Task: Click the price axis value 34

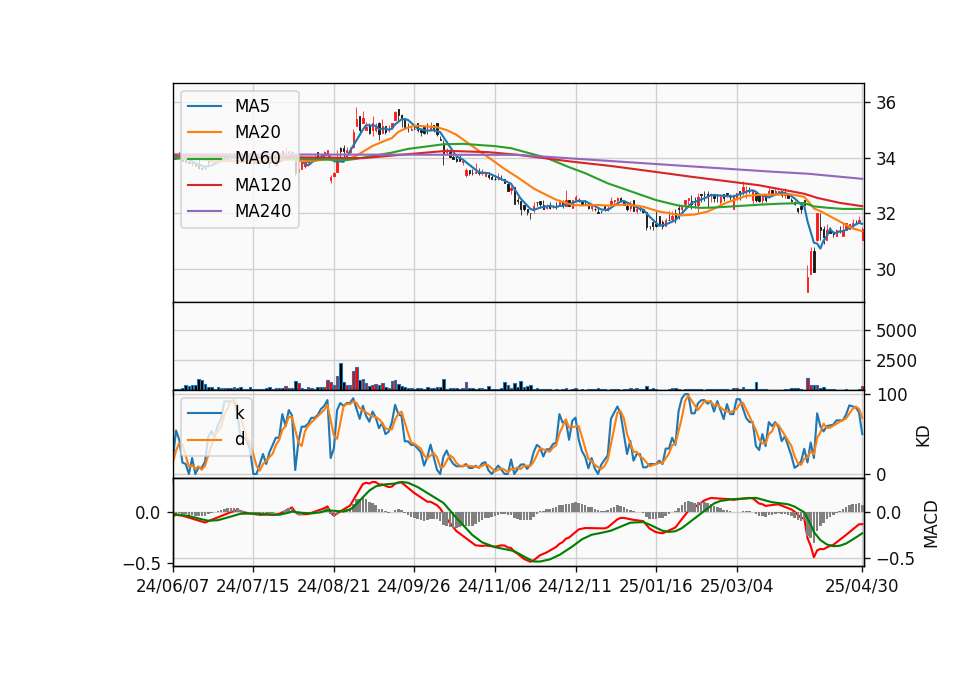Action: (x=886, y=159)
